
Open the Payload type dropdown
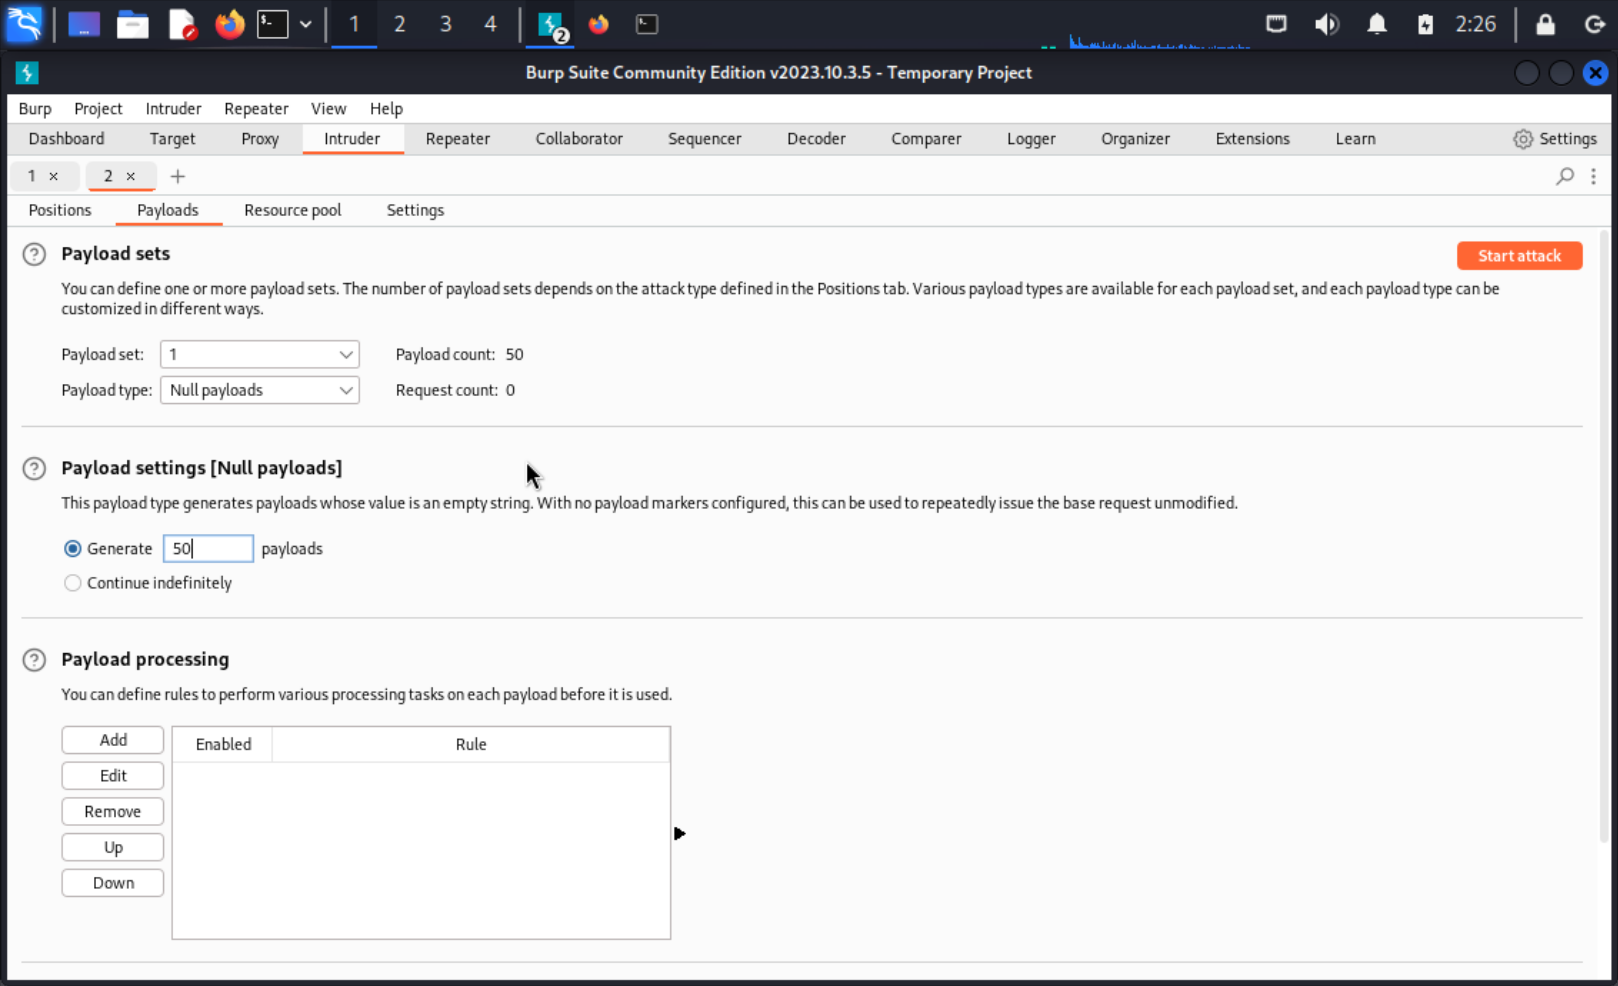(260, 390)
